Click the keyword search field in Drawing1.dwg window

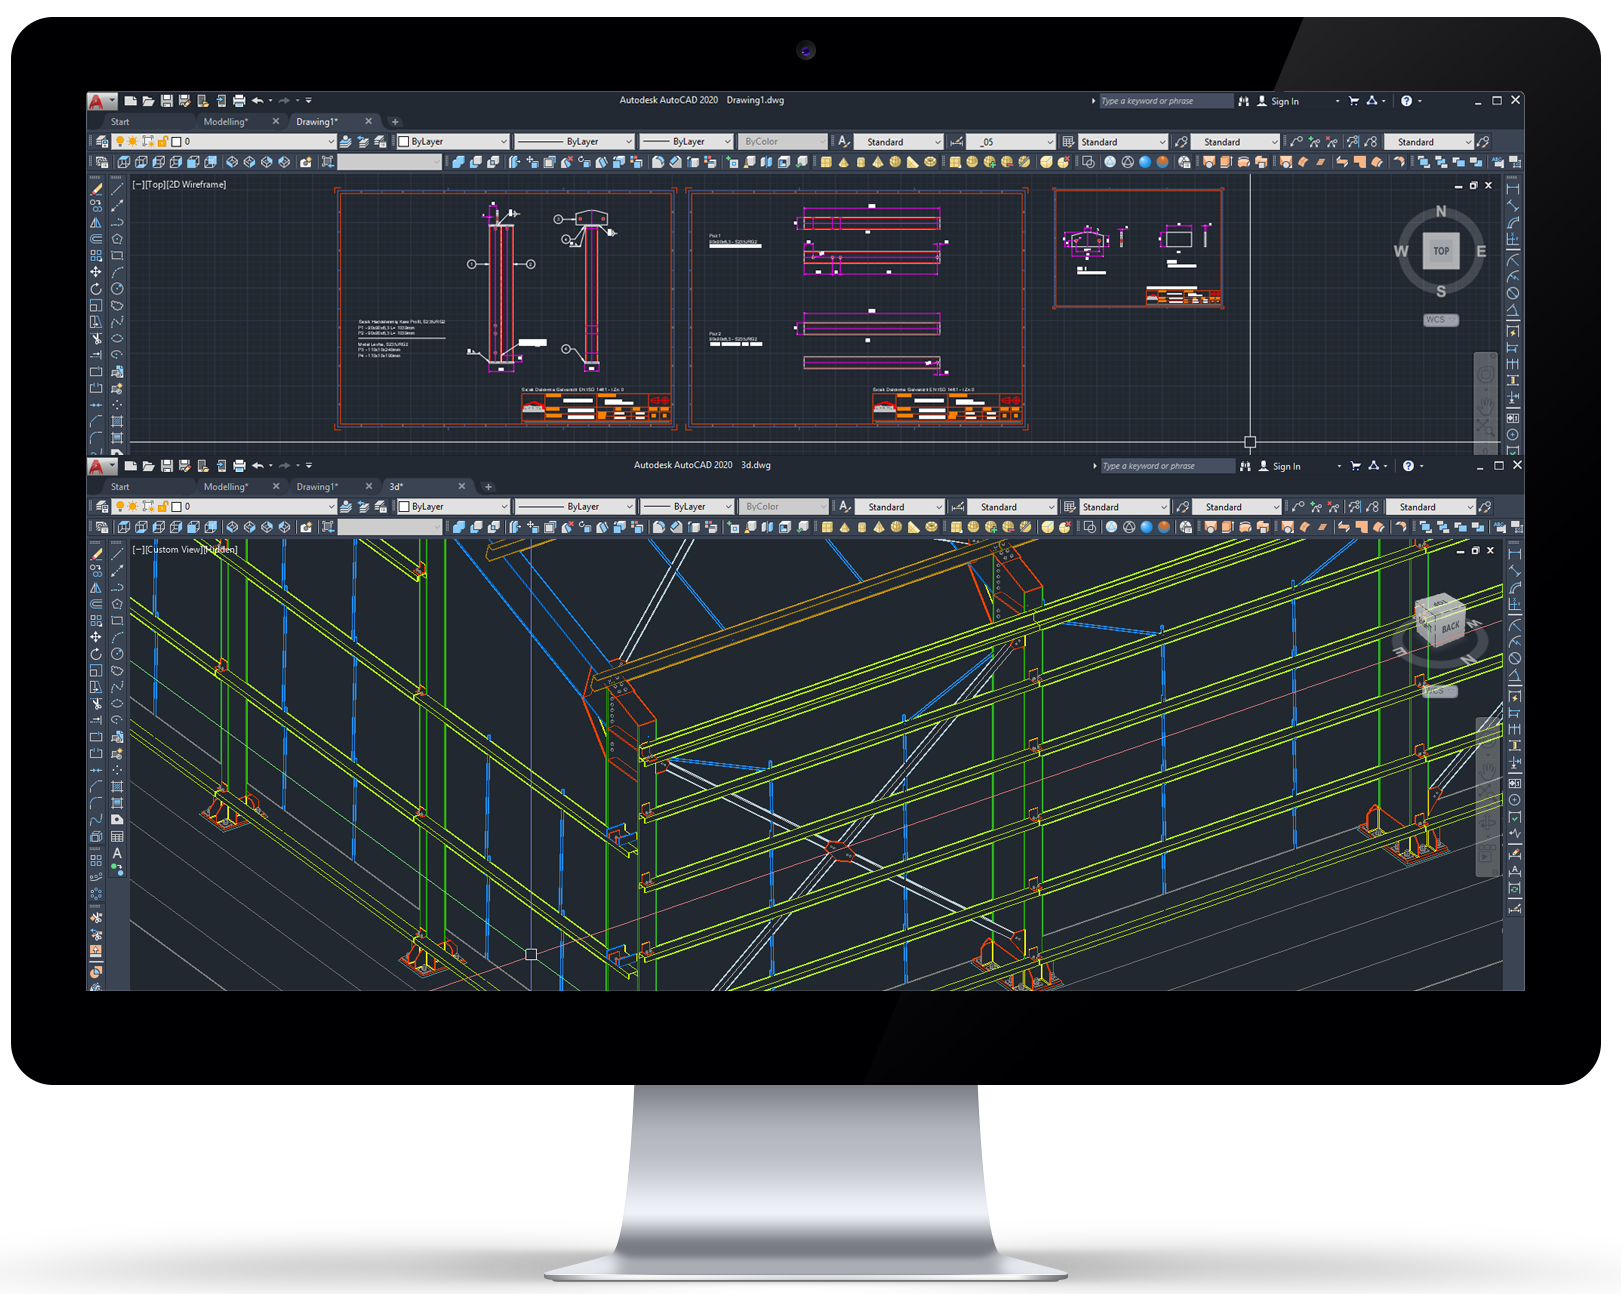1165,101
